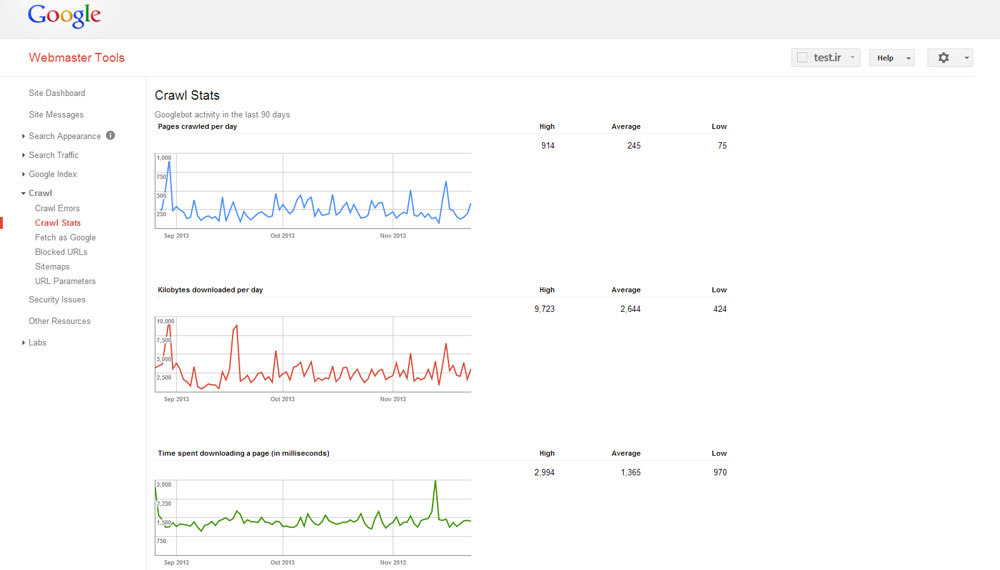Click the Pages crawled per day chart

click(313, 191)
